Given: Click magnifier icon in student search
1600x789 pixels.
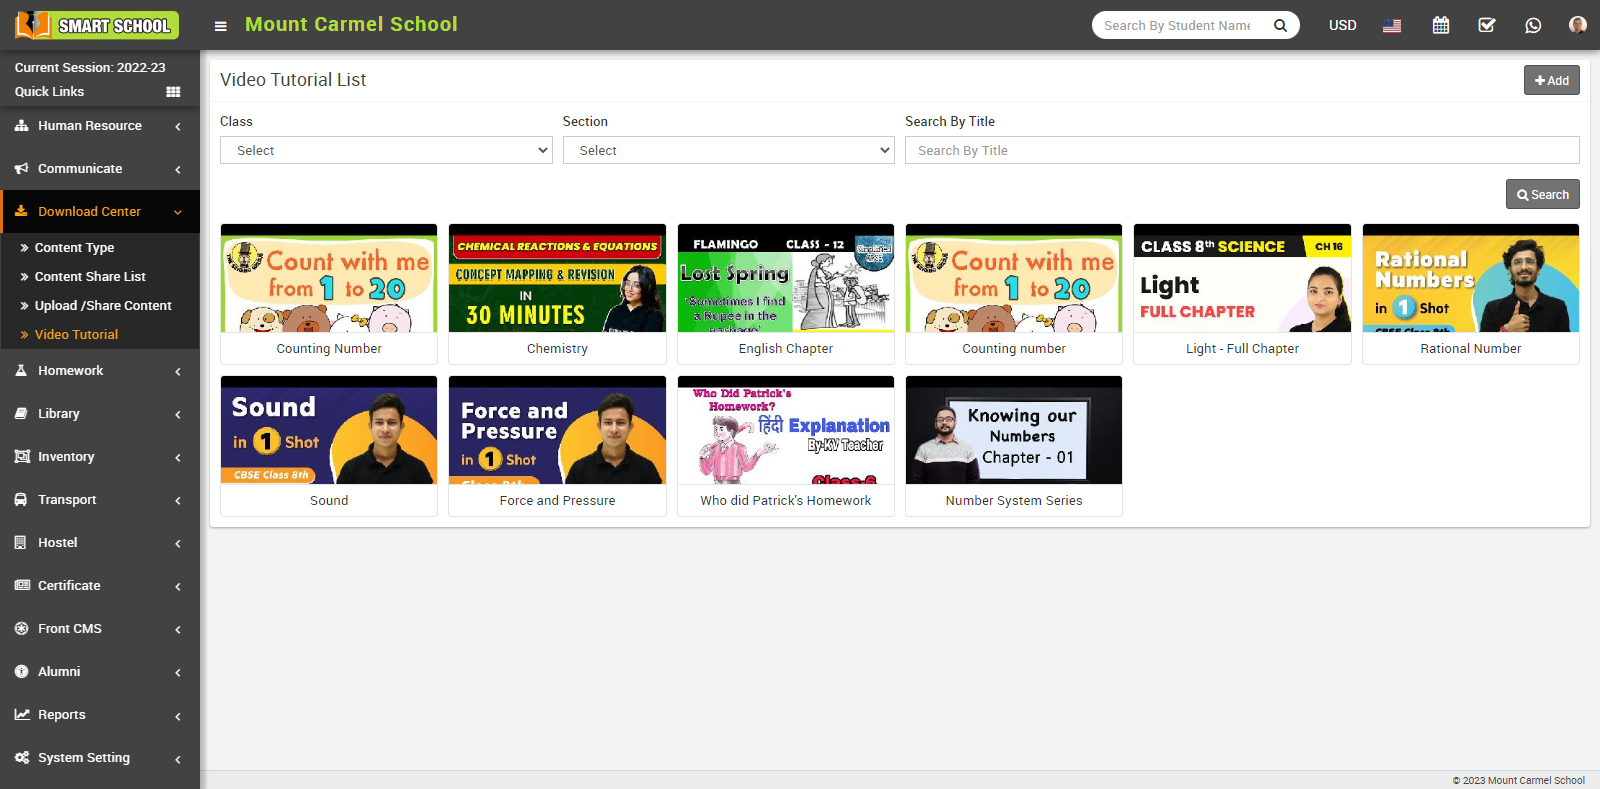Looking at the screenshot, I should click(x=1280, y=25).
